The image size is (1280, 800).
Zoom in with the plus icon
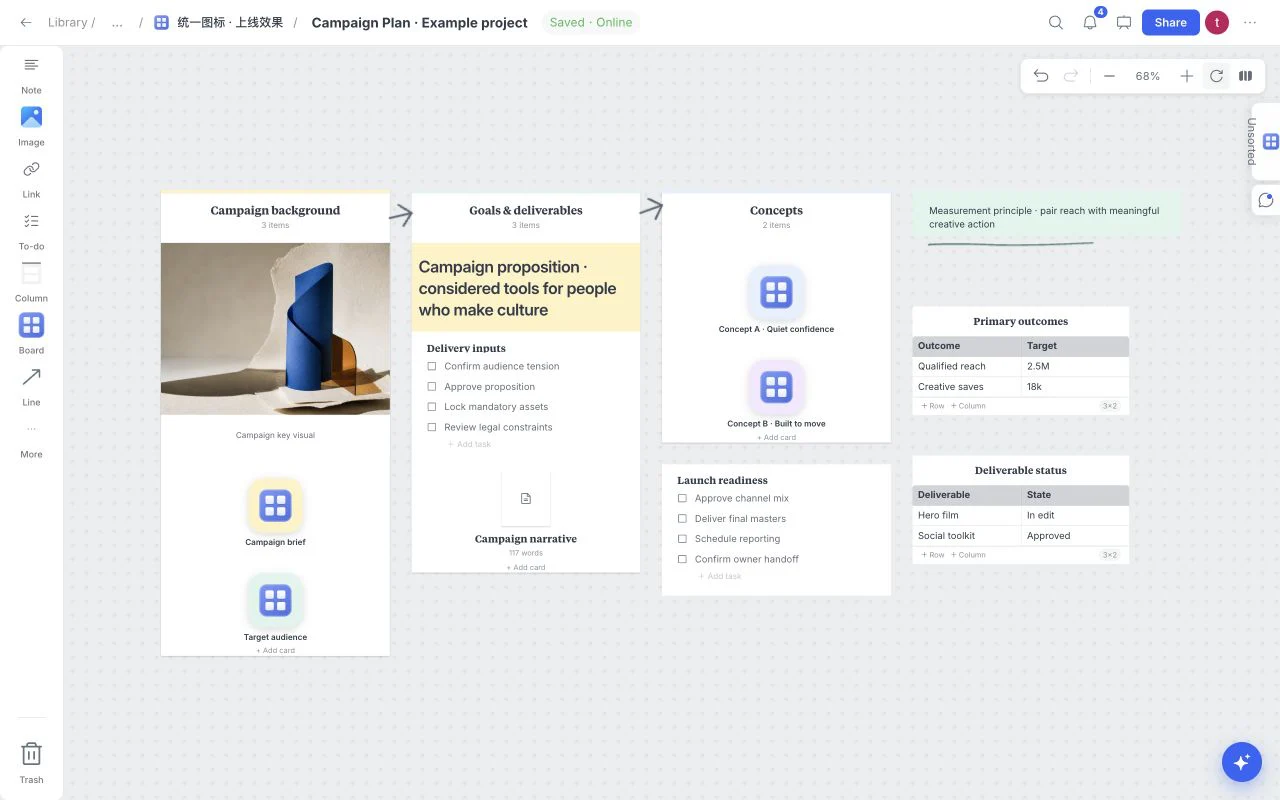pyautogui.click(x=1186, y=76)
